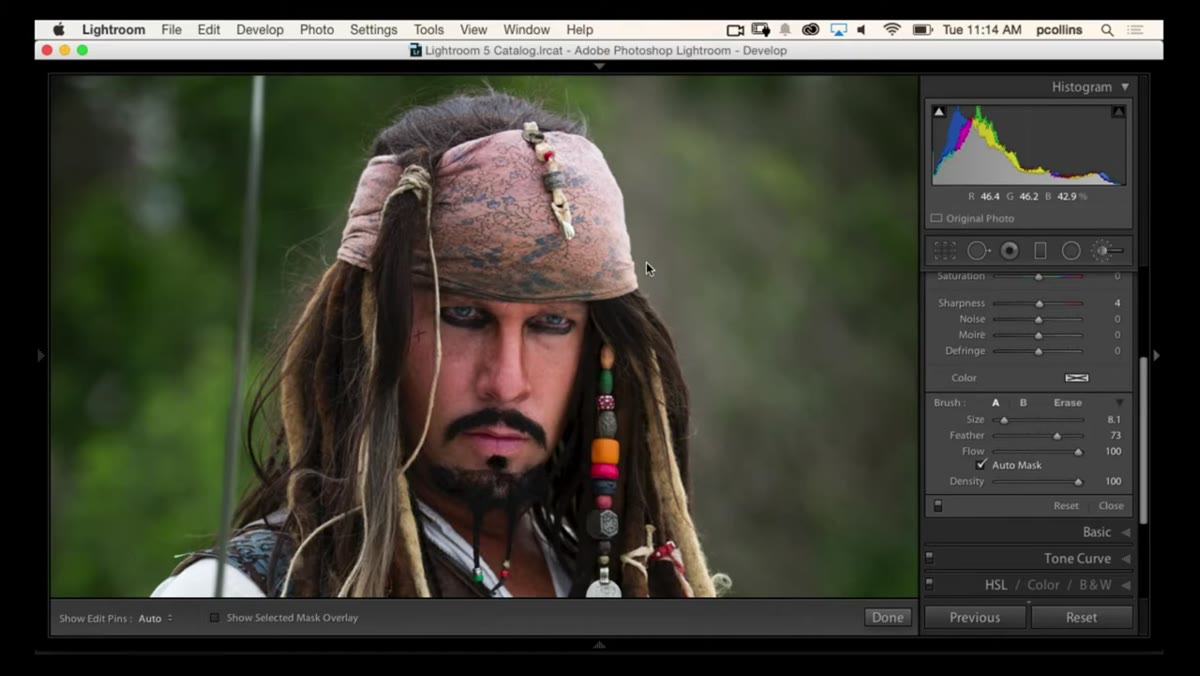Select the Graduated Filter tool
1200x676 pixels.
pos(1040,251)
